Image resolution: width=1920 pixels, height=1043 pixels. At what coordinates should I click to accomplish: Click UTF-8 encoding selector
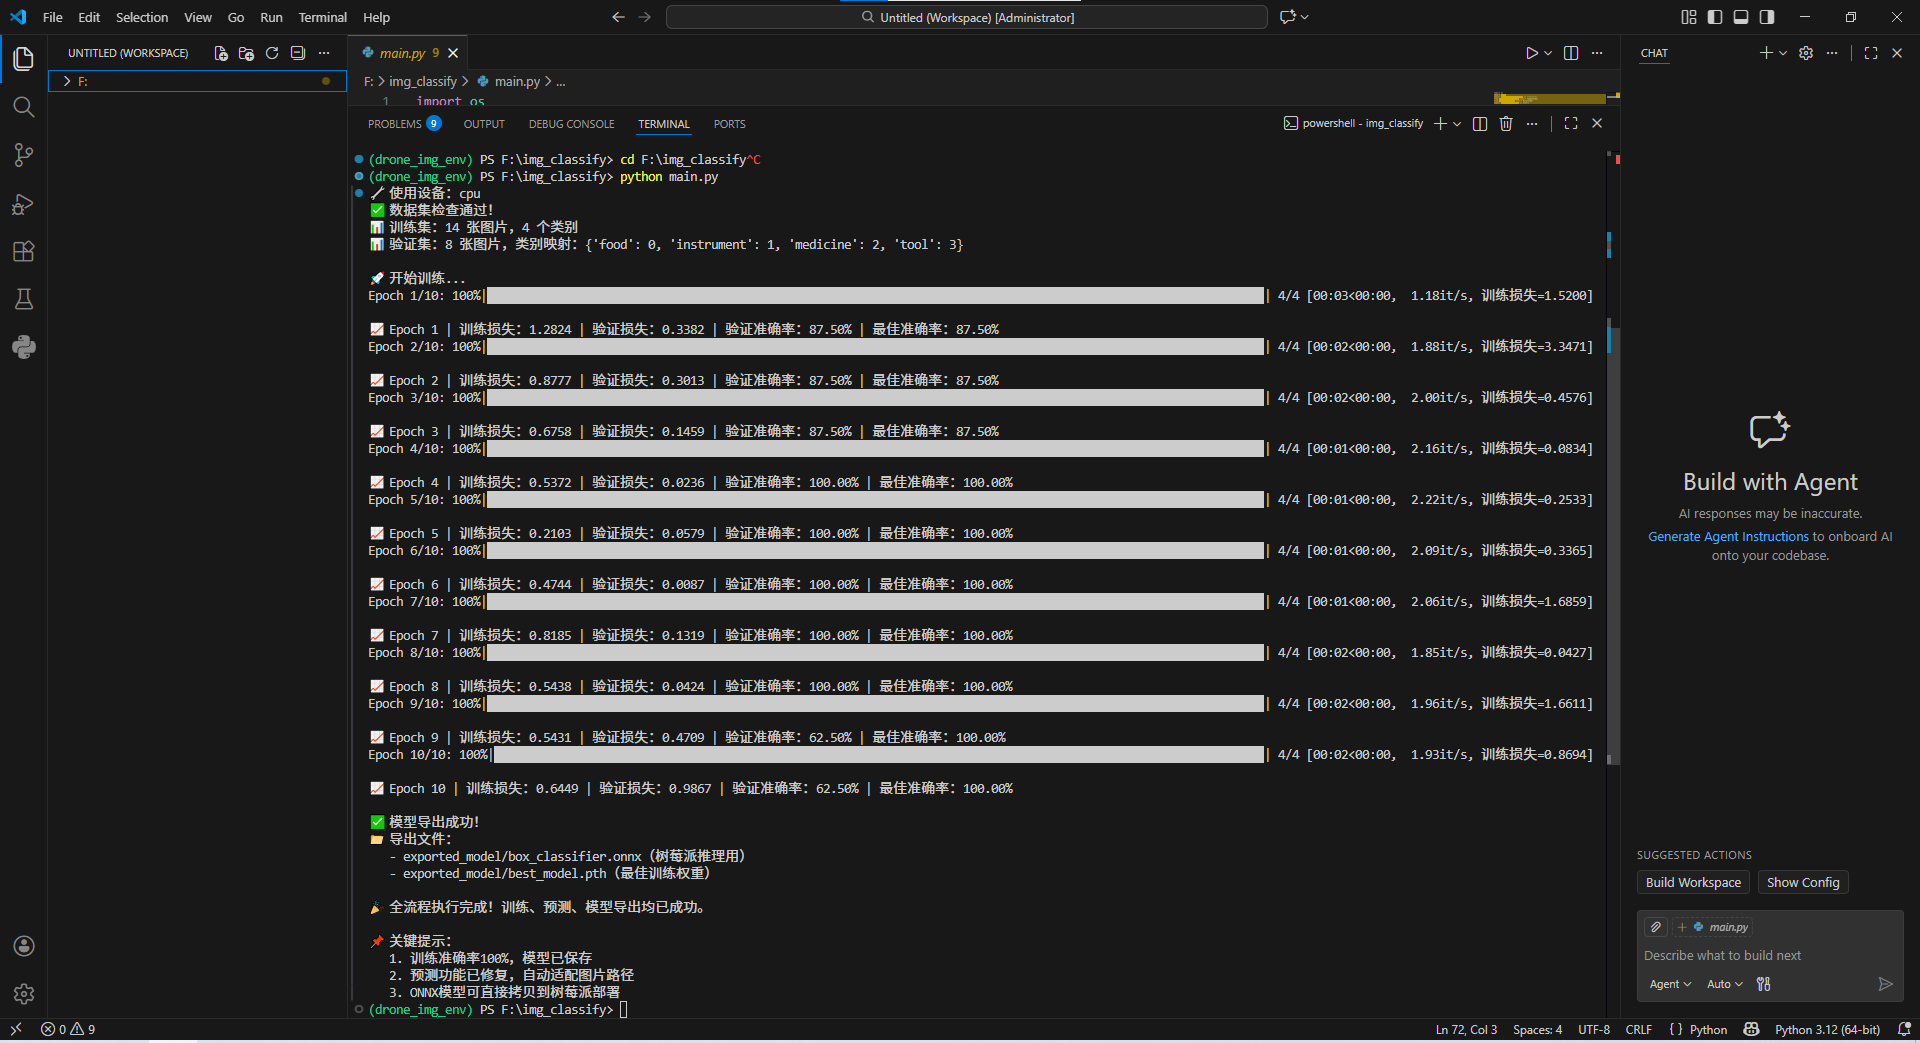coord(1594,1029)
